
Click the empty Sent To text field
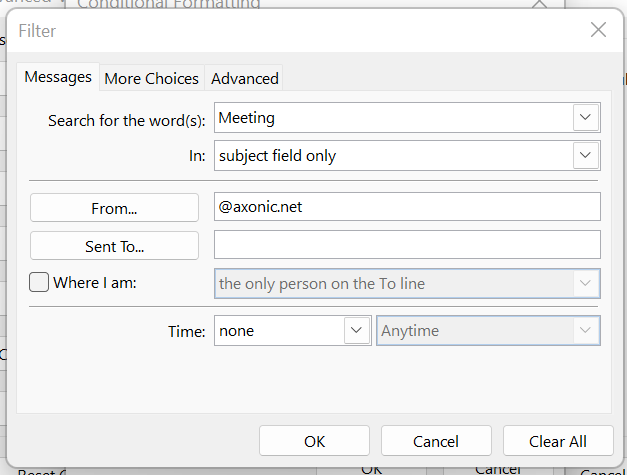click(407, 245)
